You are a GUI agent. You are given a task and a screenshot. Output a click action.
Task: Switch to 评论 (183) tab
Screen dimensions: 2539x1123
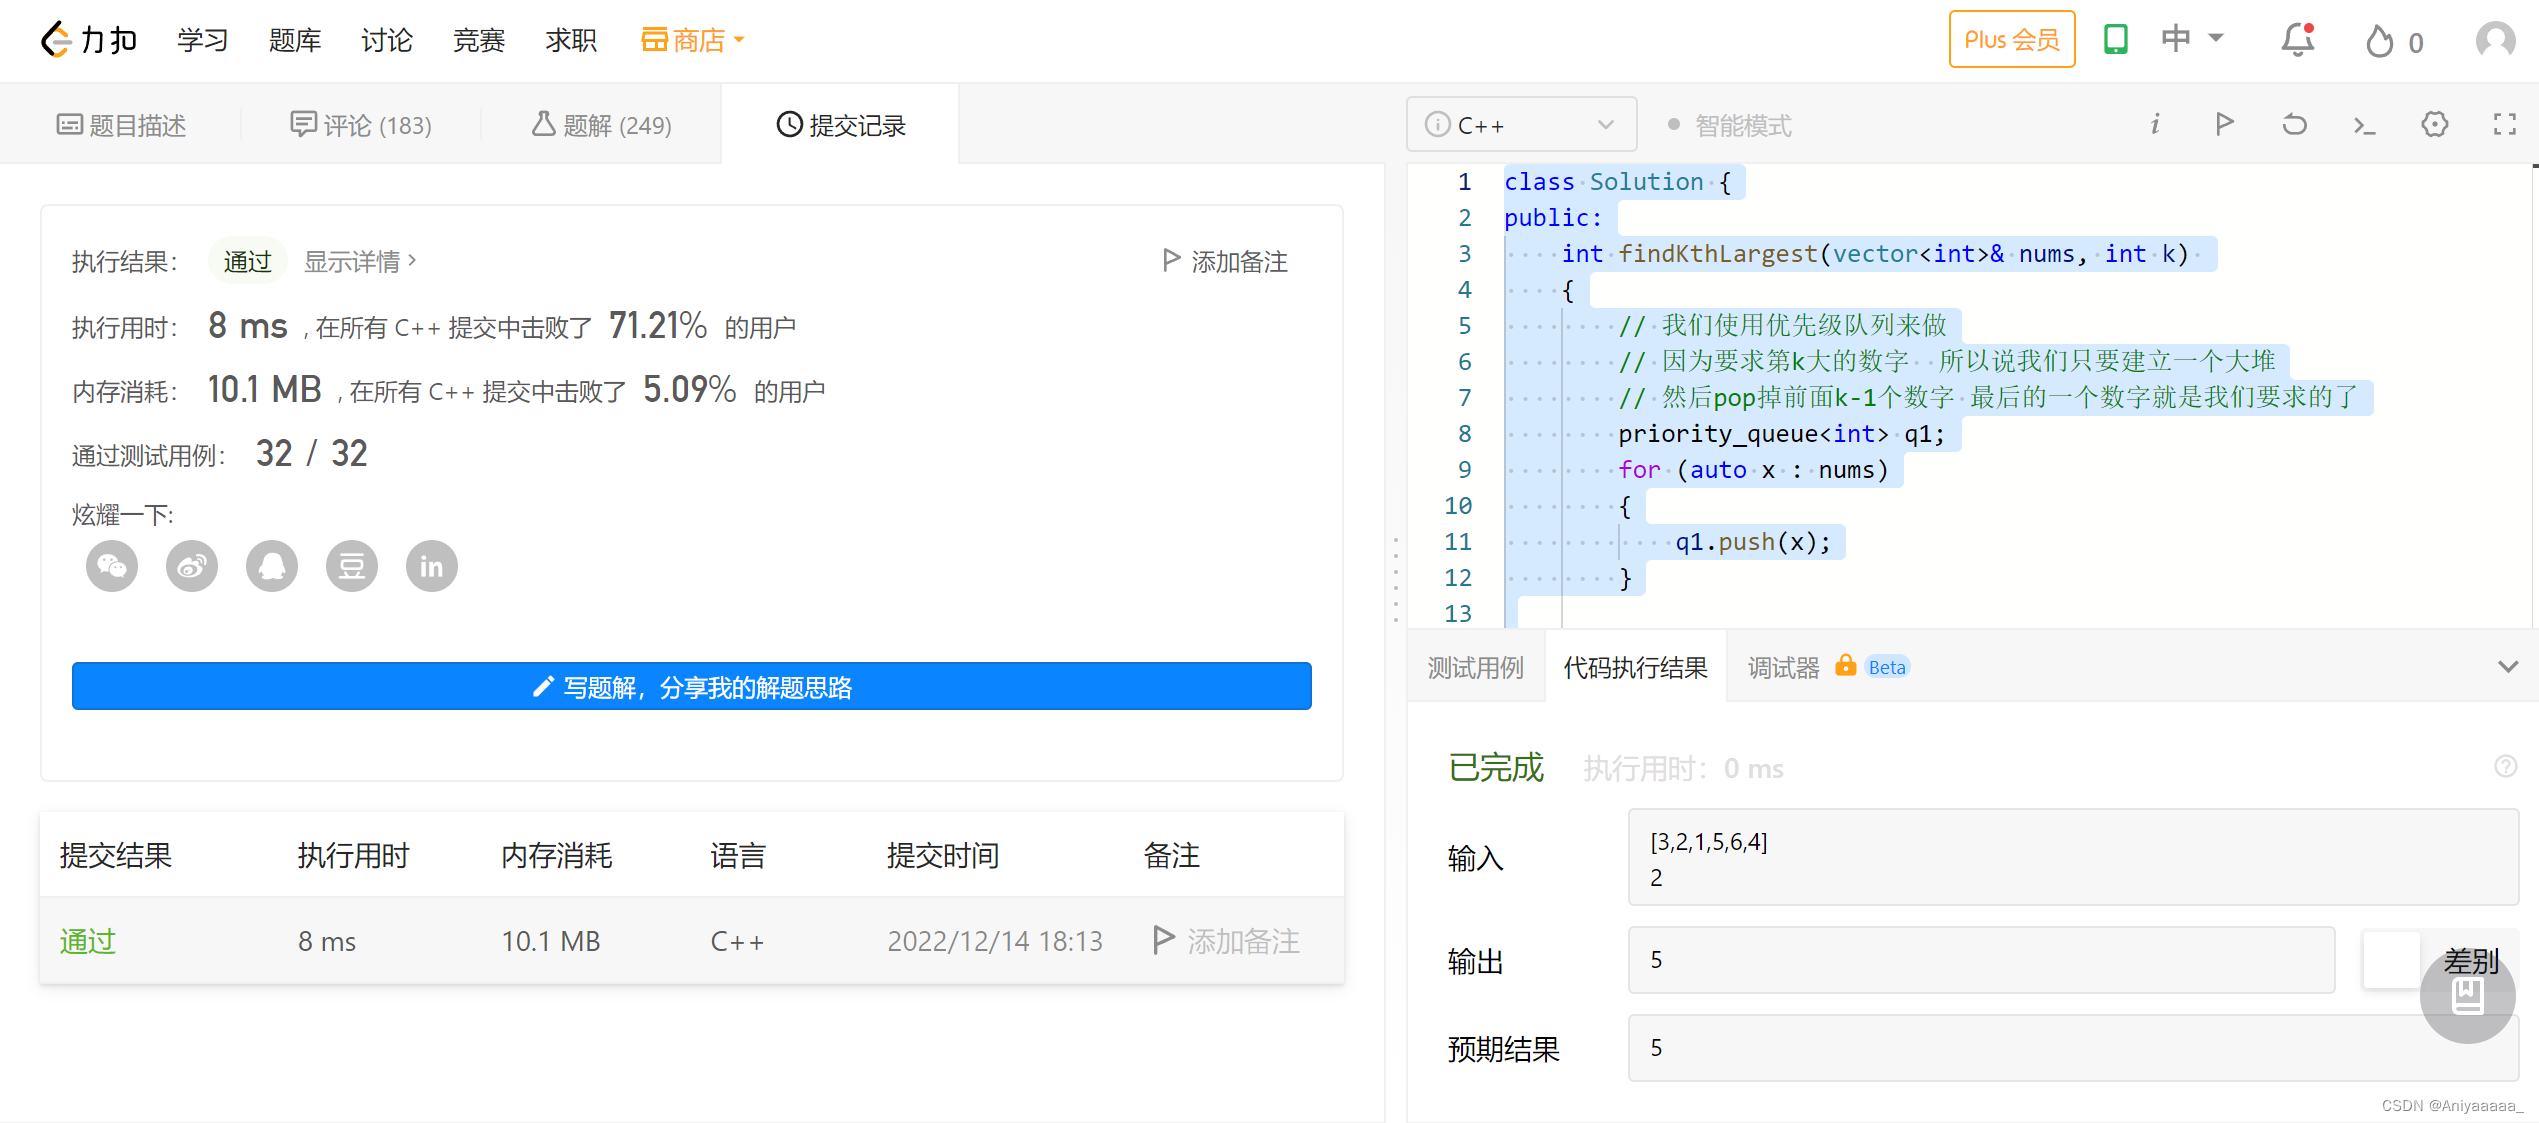pos(361,125)
